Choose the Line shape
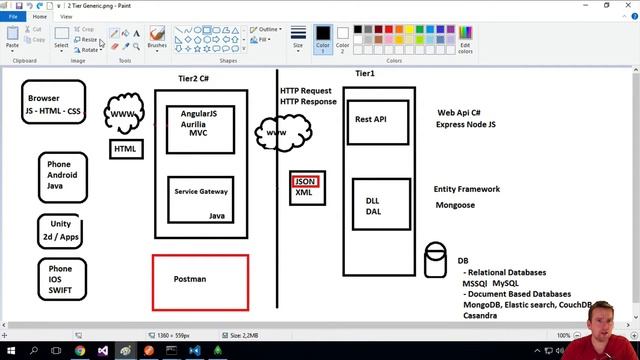The height and width of the screenshot is (360, 640). [x=178, y=30]
